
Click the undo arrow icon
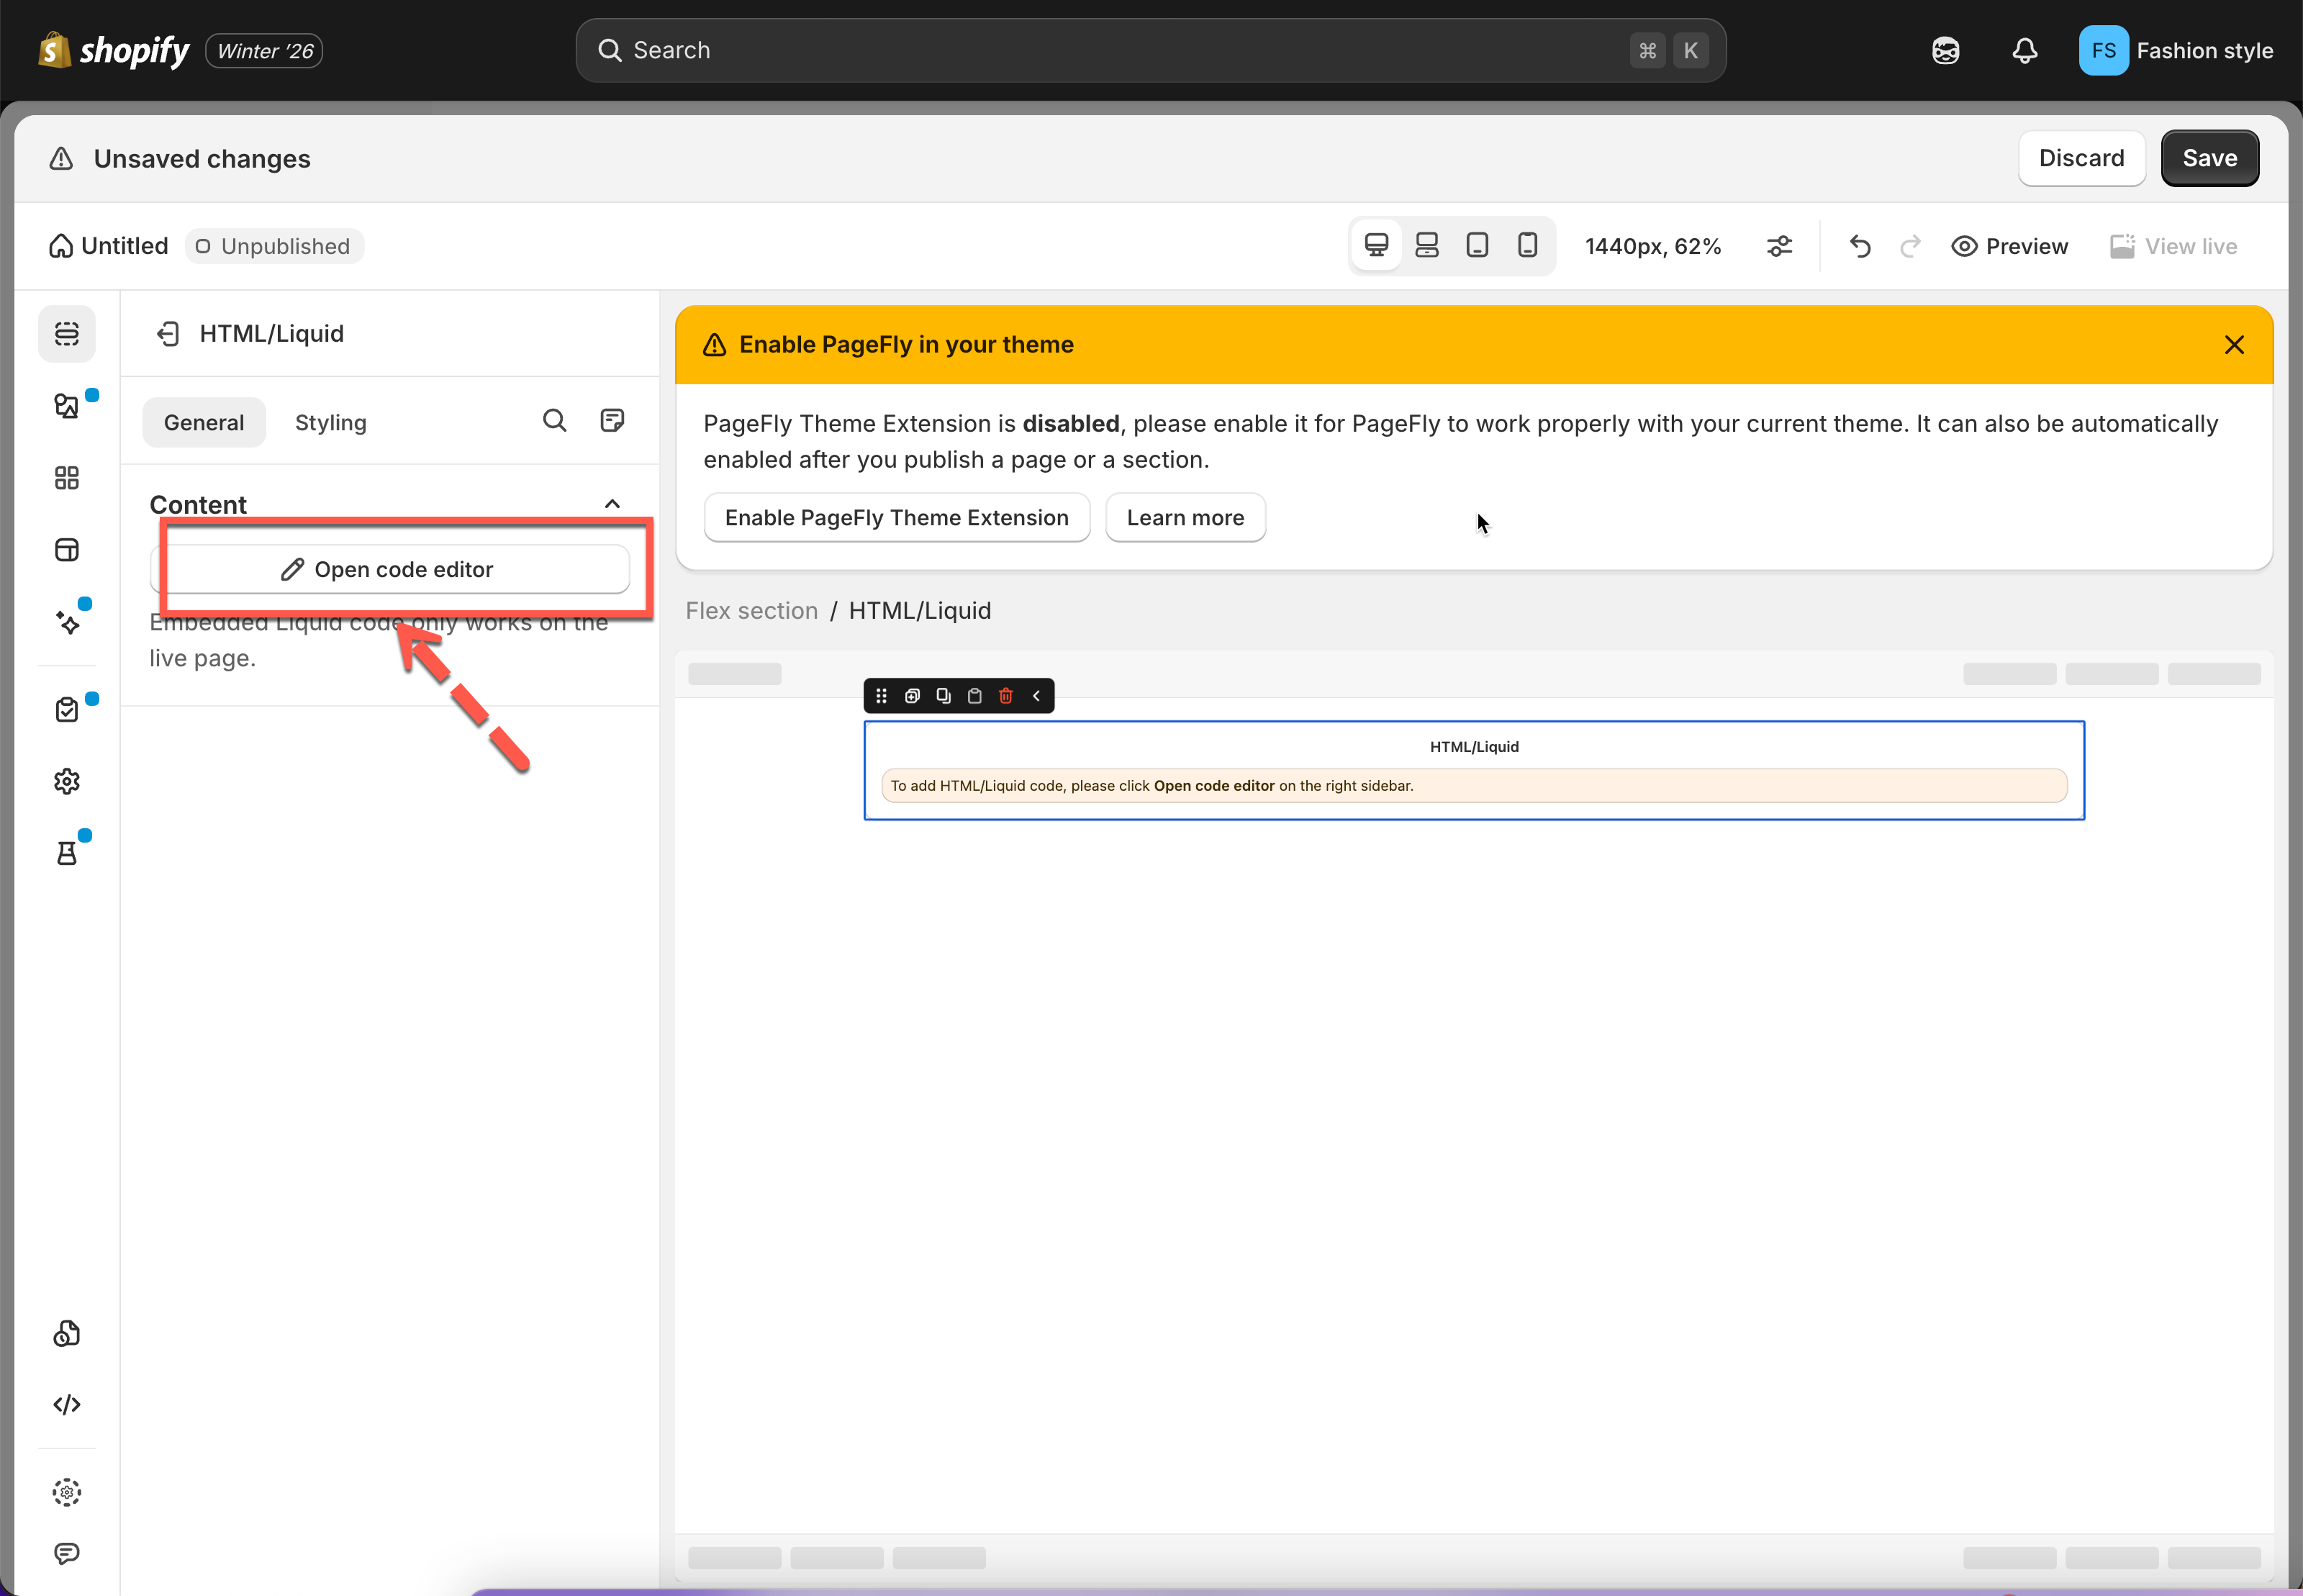pos(1859,246)
